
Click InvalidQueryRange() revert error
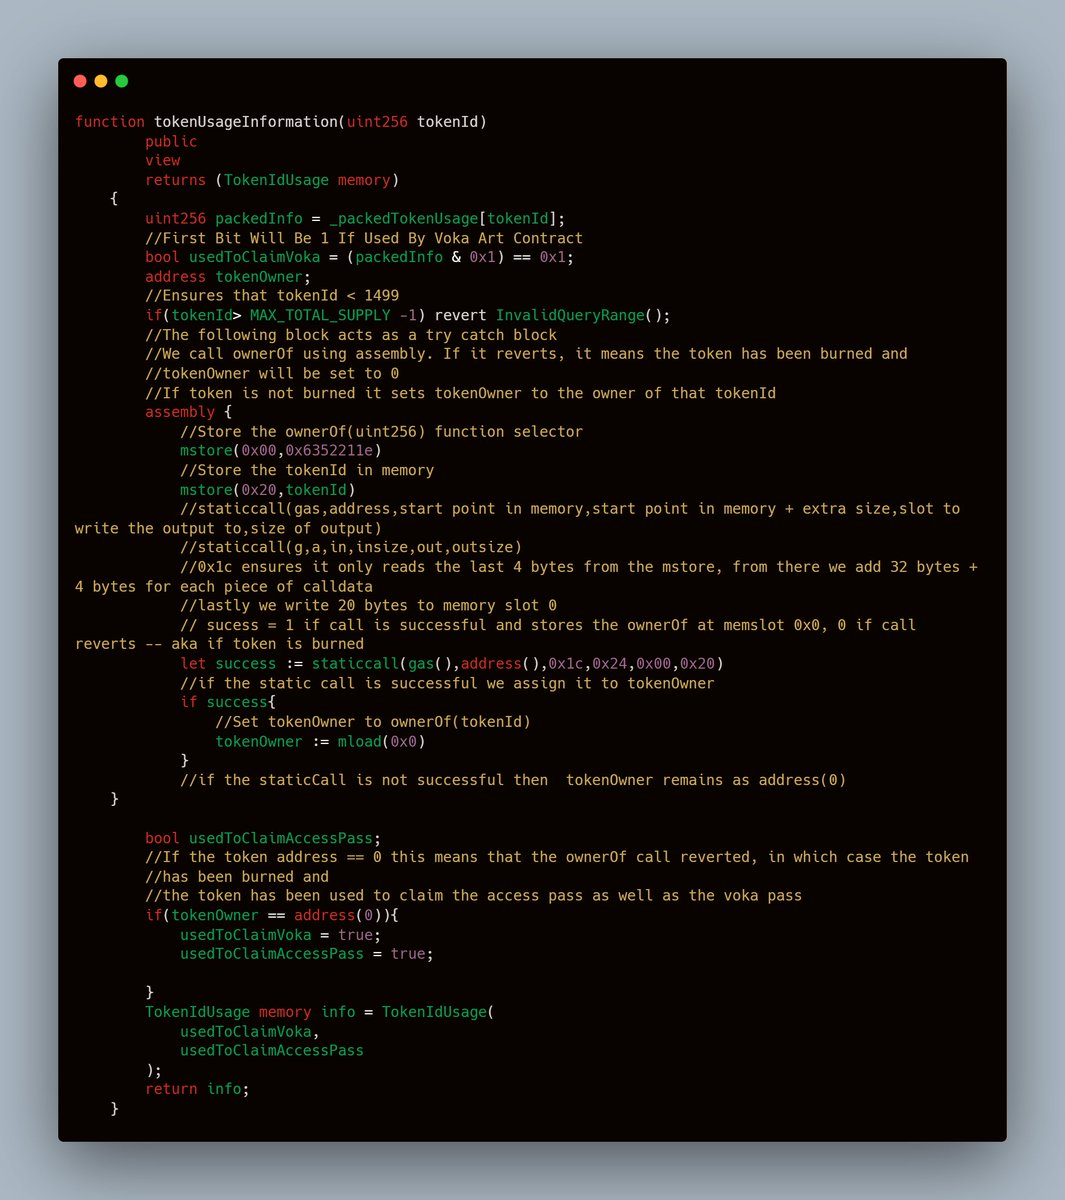[583, 315]
